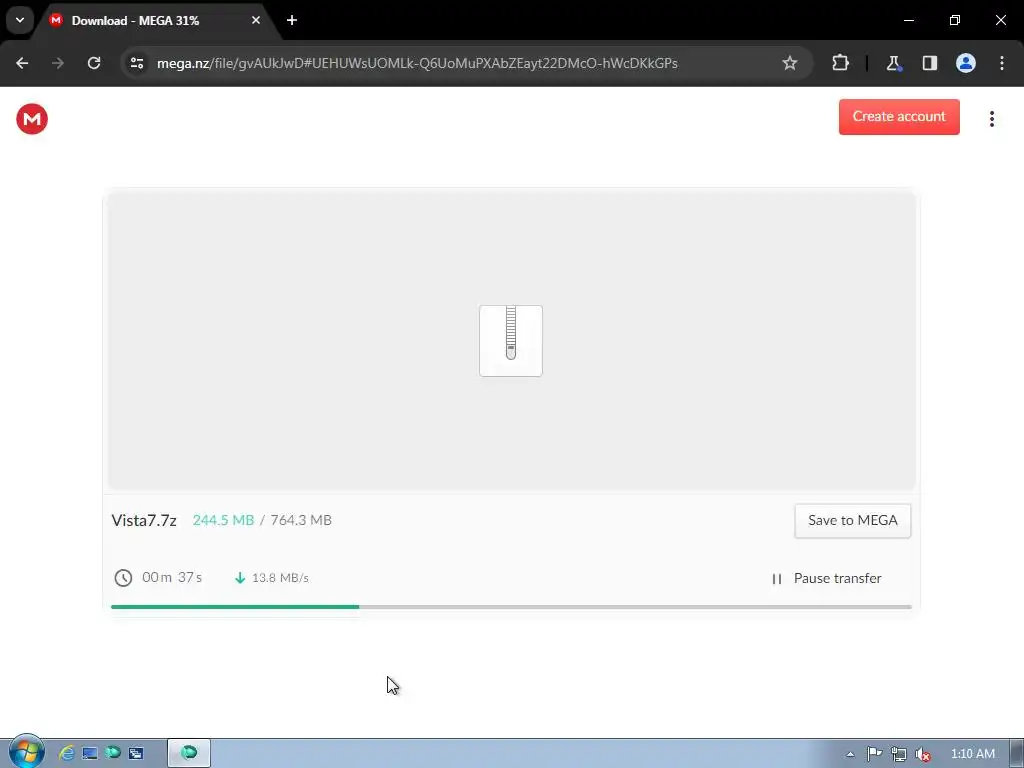
Task: Click the Save to MEGA button
Action: click(852, 520)
